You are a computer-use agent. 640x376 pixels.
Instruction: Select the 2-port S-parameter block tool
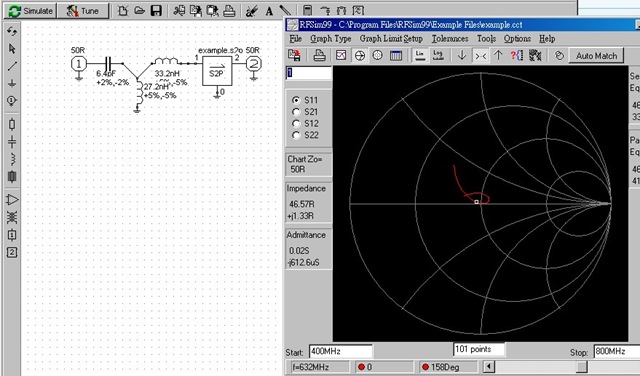[12, 252]
